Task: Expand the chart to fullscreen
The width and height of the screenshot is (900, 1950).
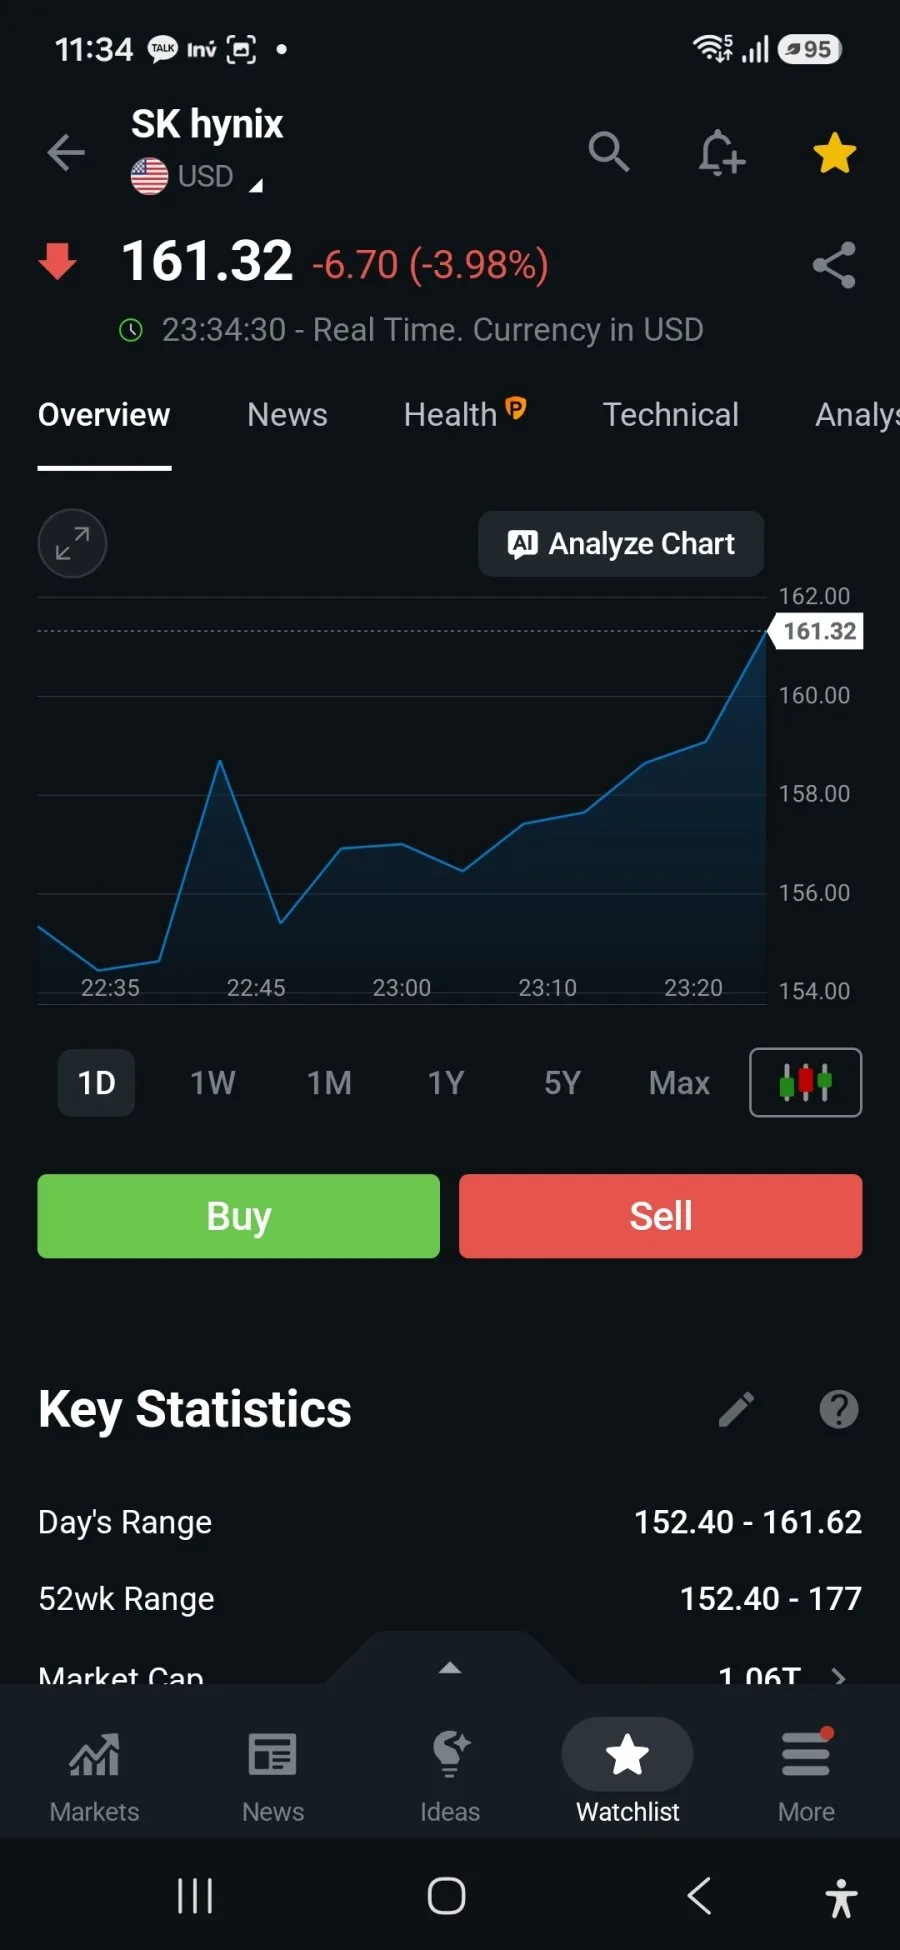Action: 72,543
